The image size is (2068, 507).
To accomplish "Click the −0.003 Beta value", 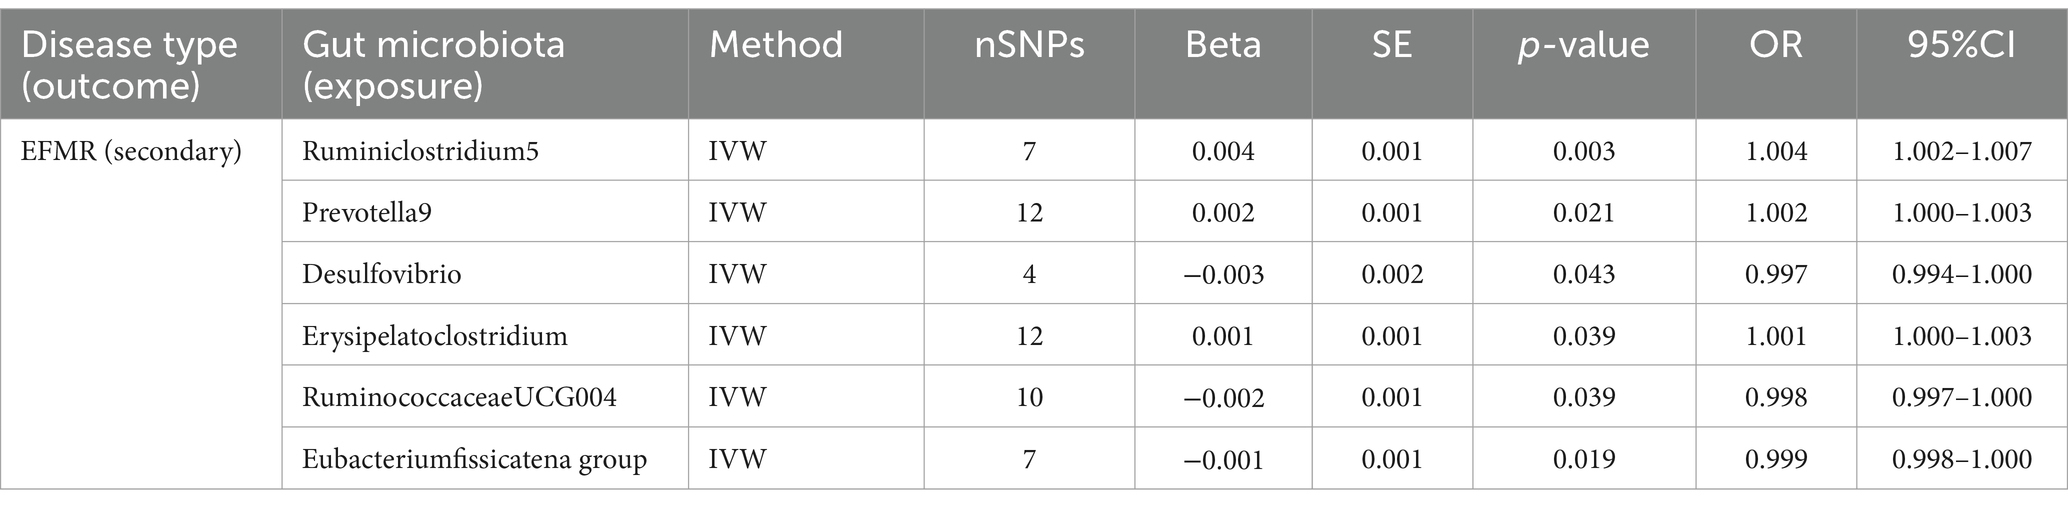I will coord(1223,274).
